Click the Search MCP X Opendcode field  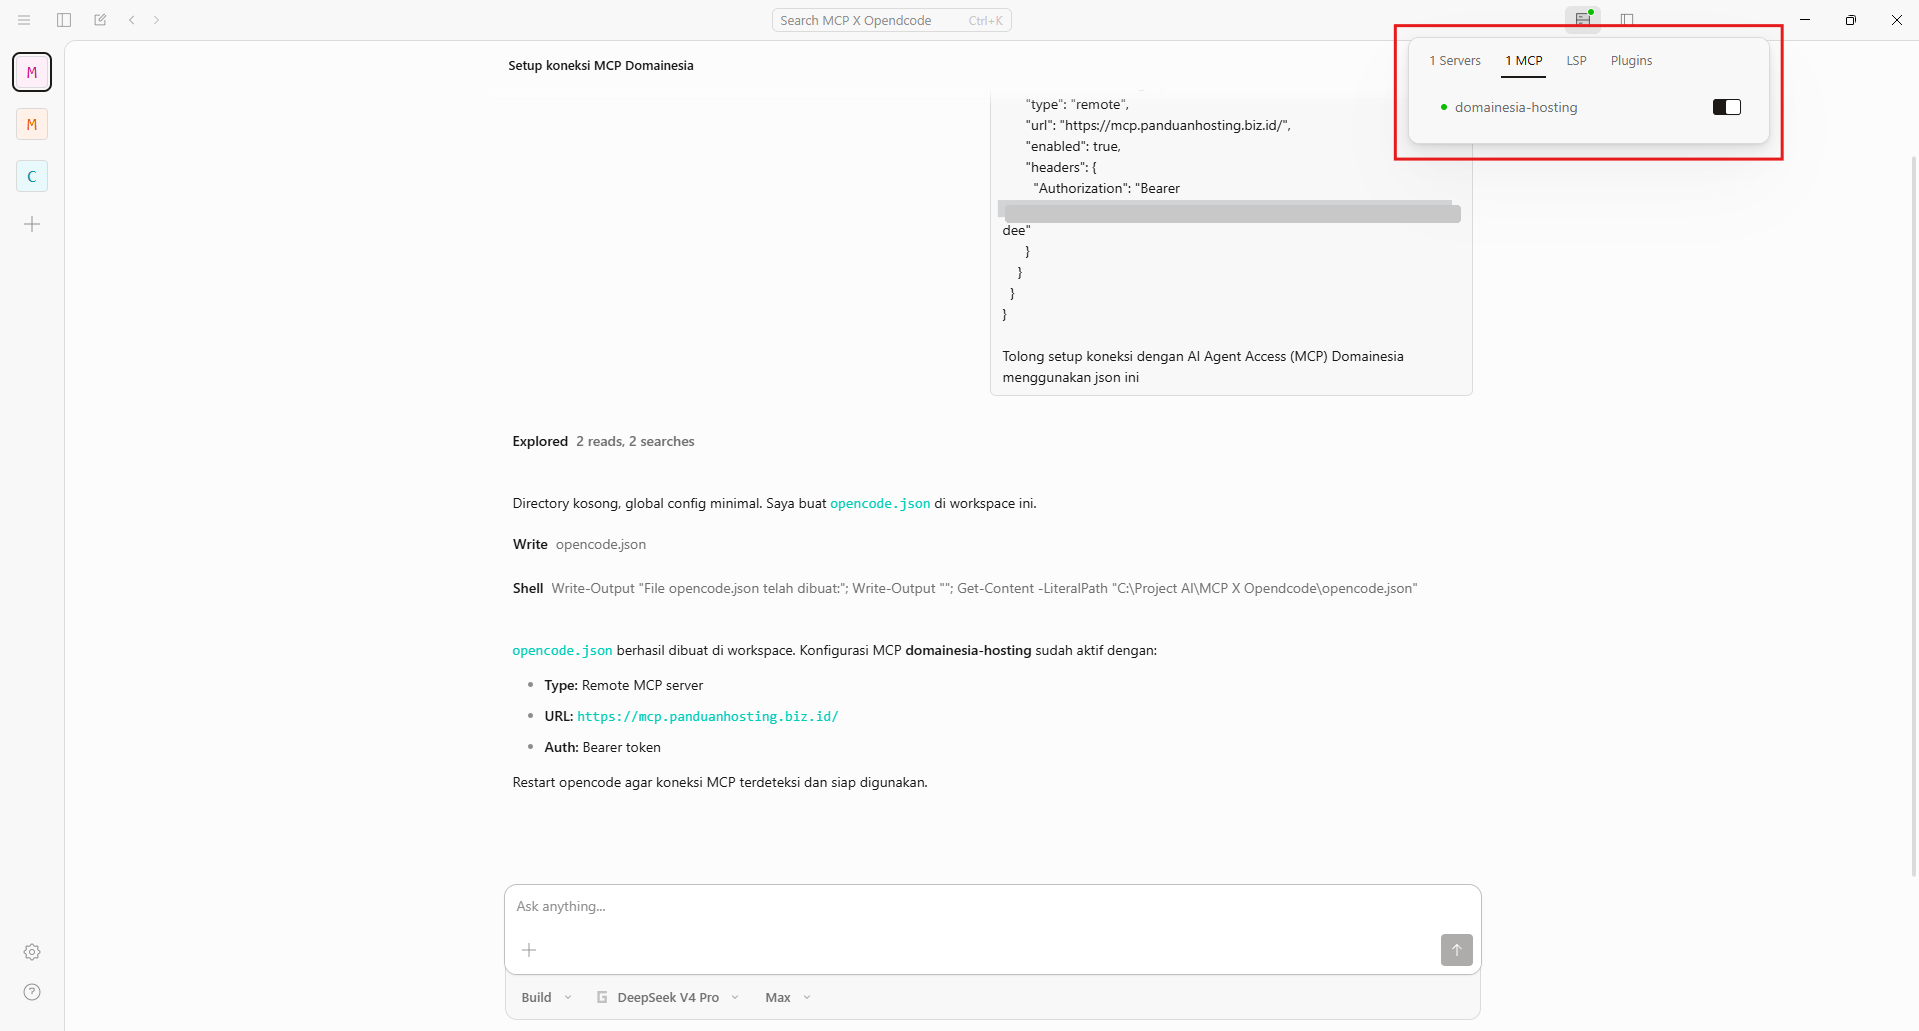pyautogui.click(x=891, y=20)
